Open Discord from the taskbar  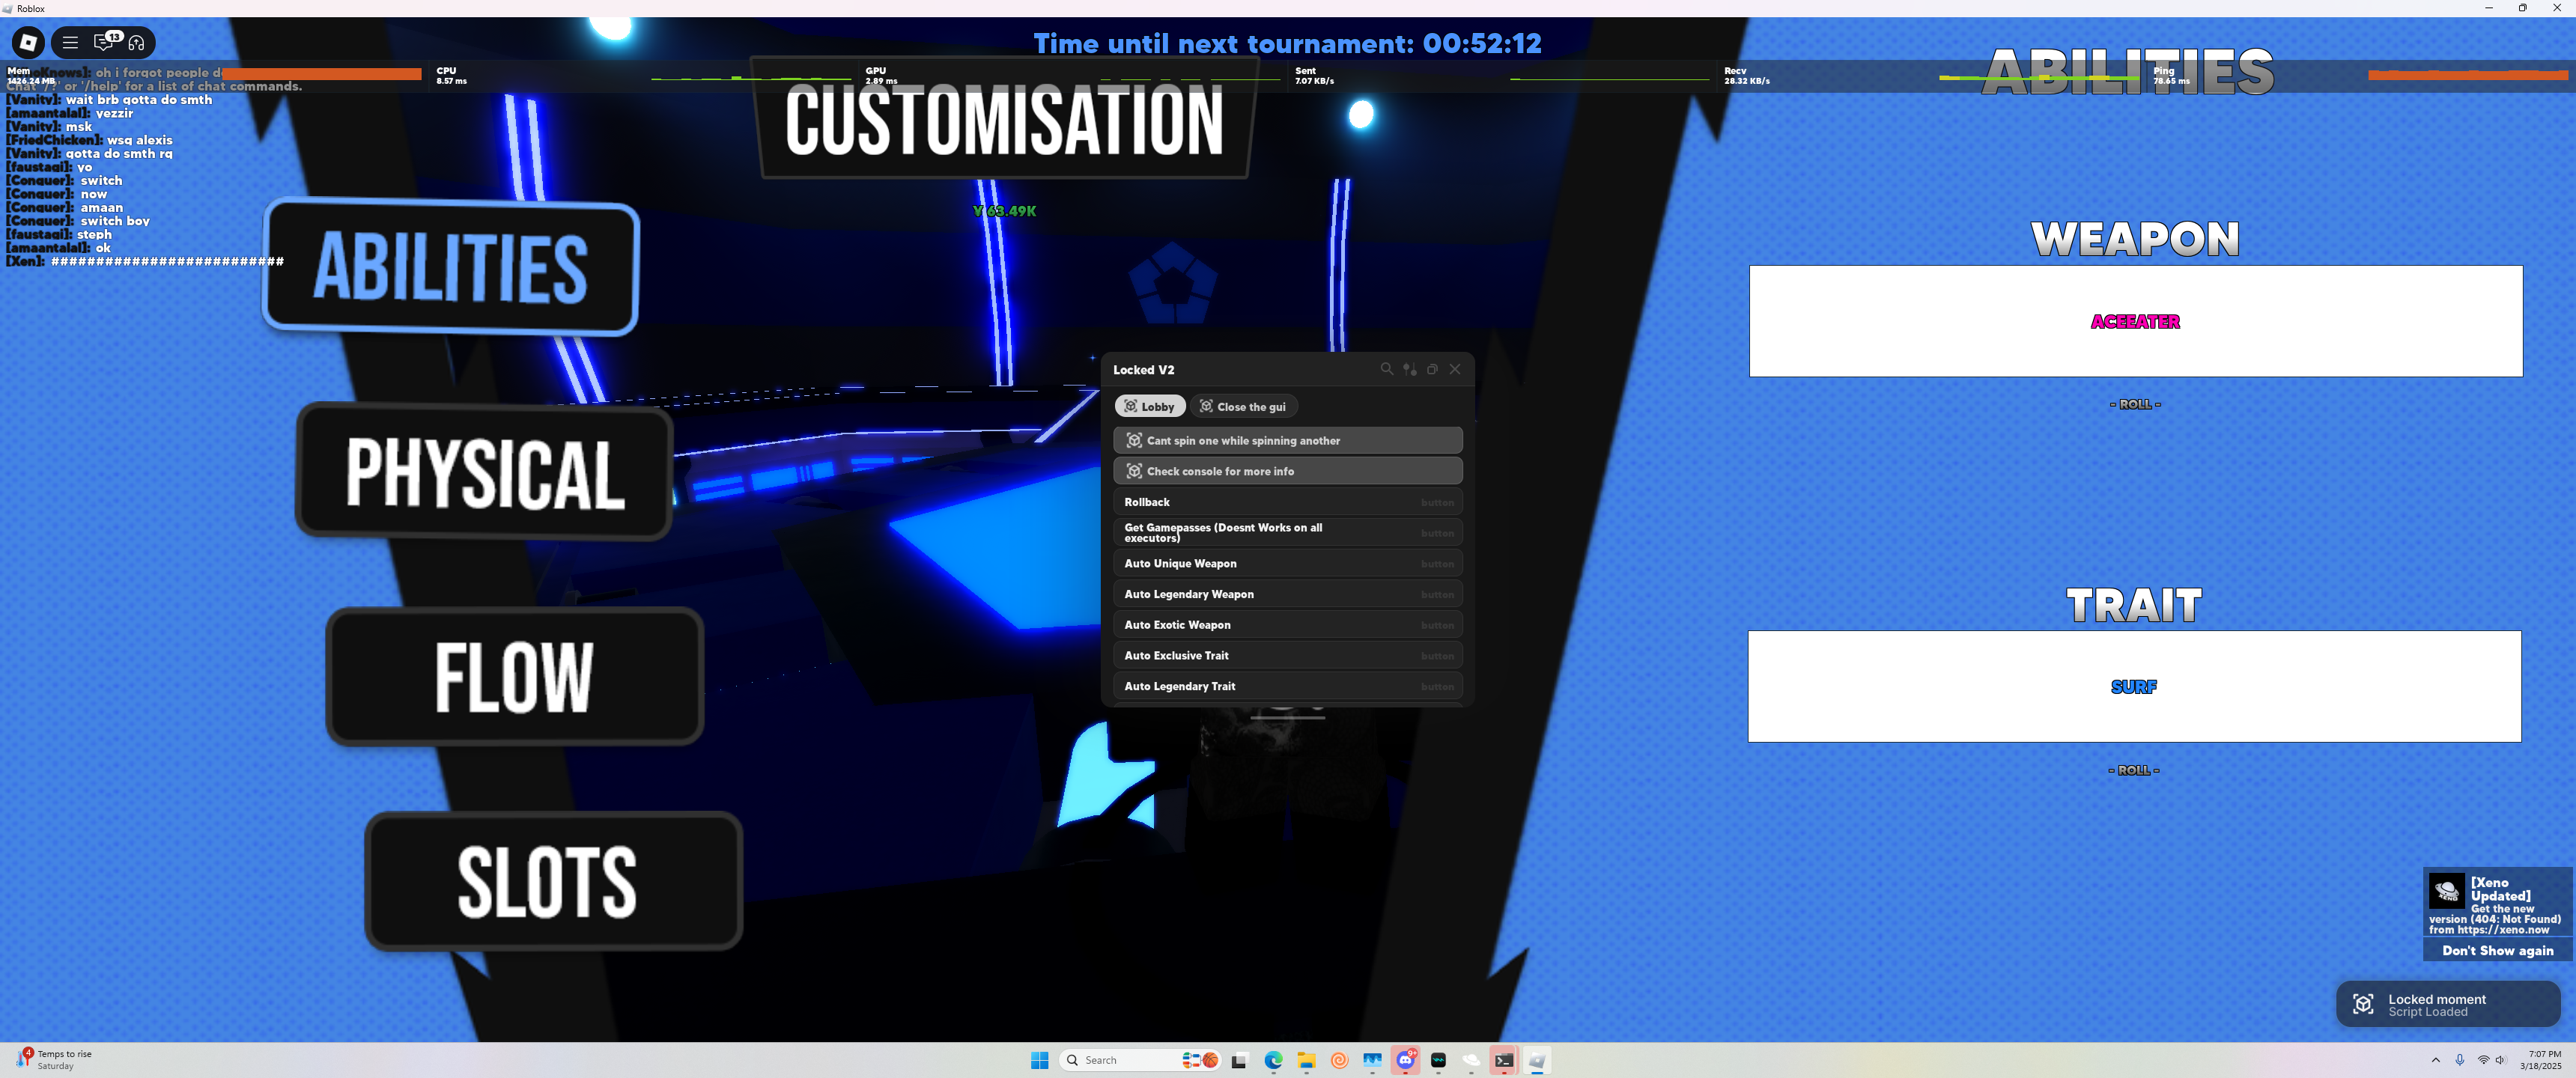click(1405, 1060)
